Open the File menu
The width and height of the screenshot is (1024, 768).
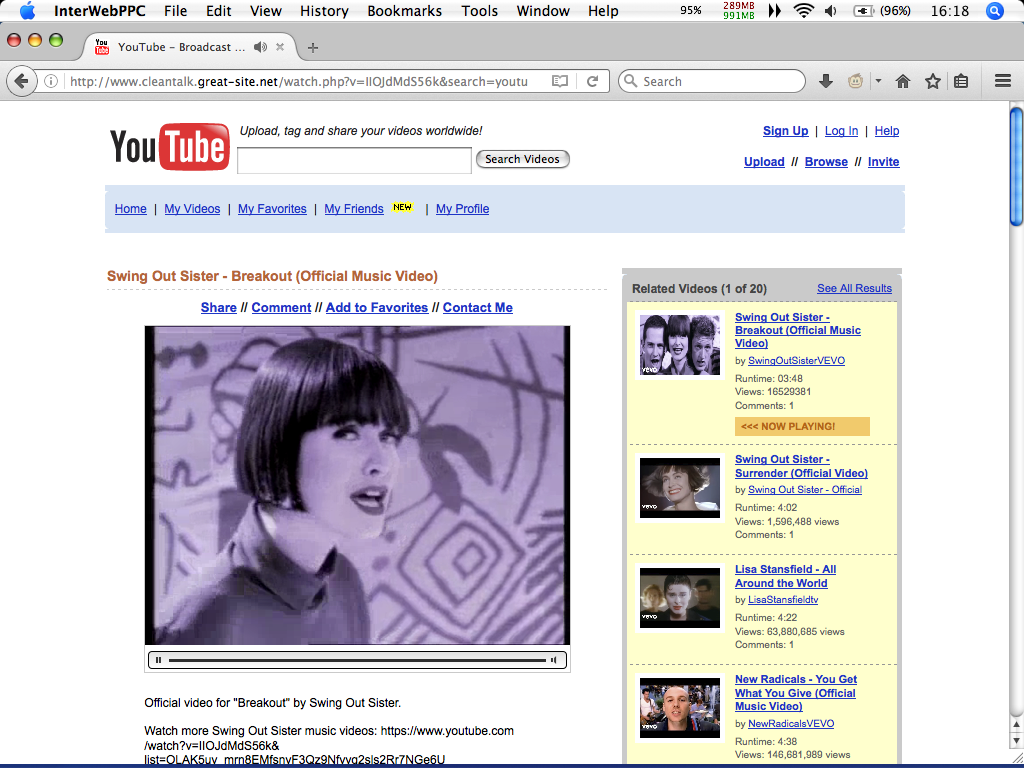[x=176, y=10]
